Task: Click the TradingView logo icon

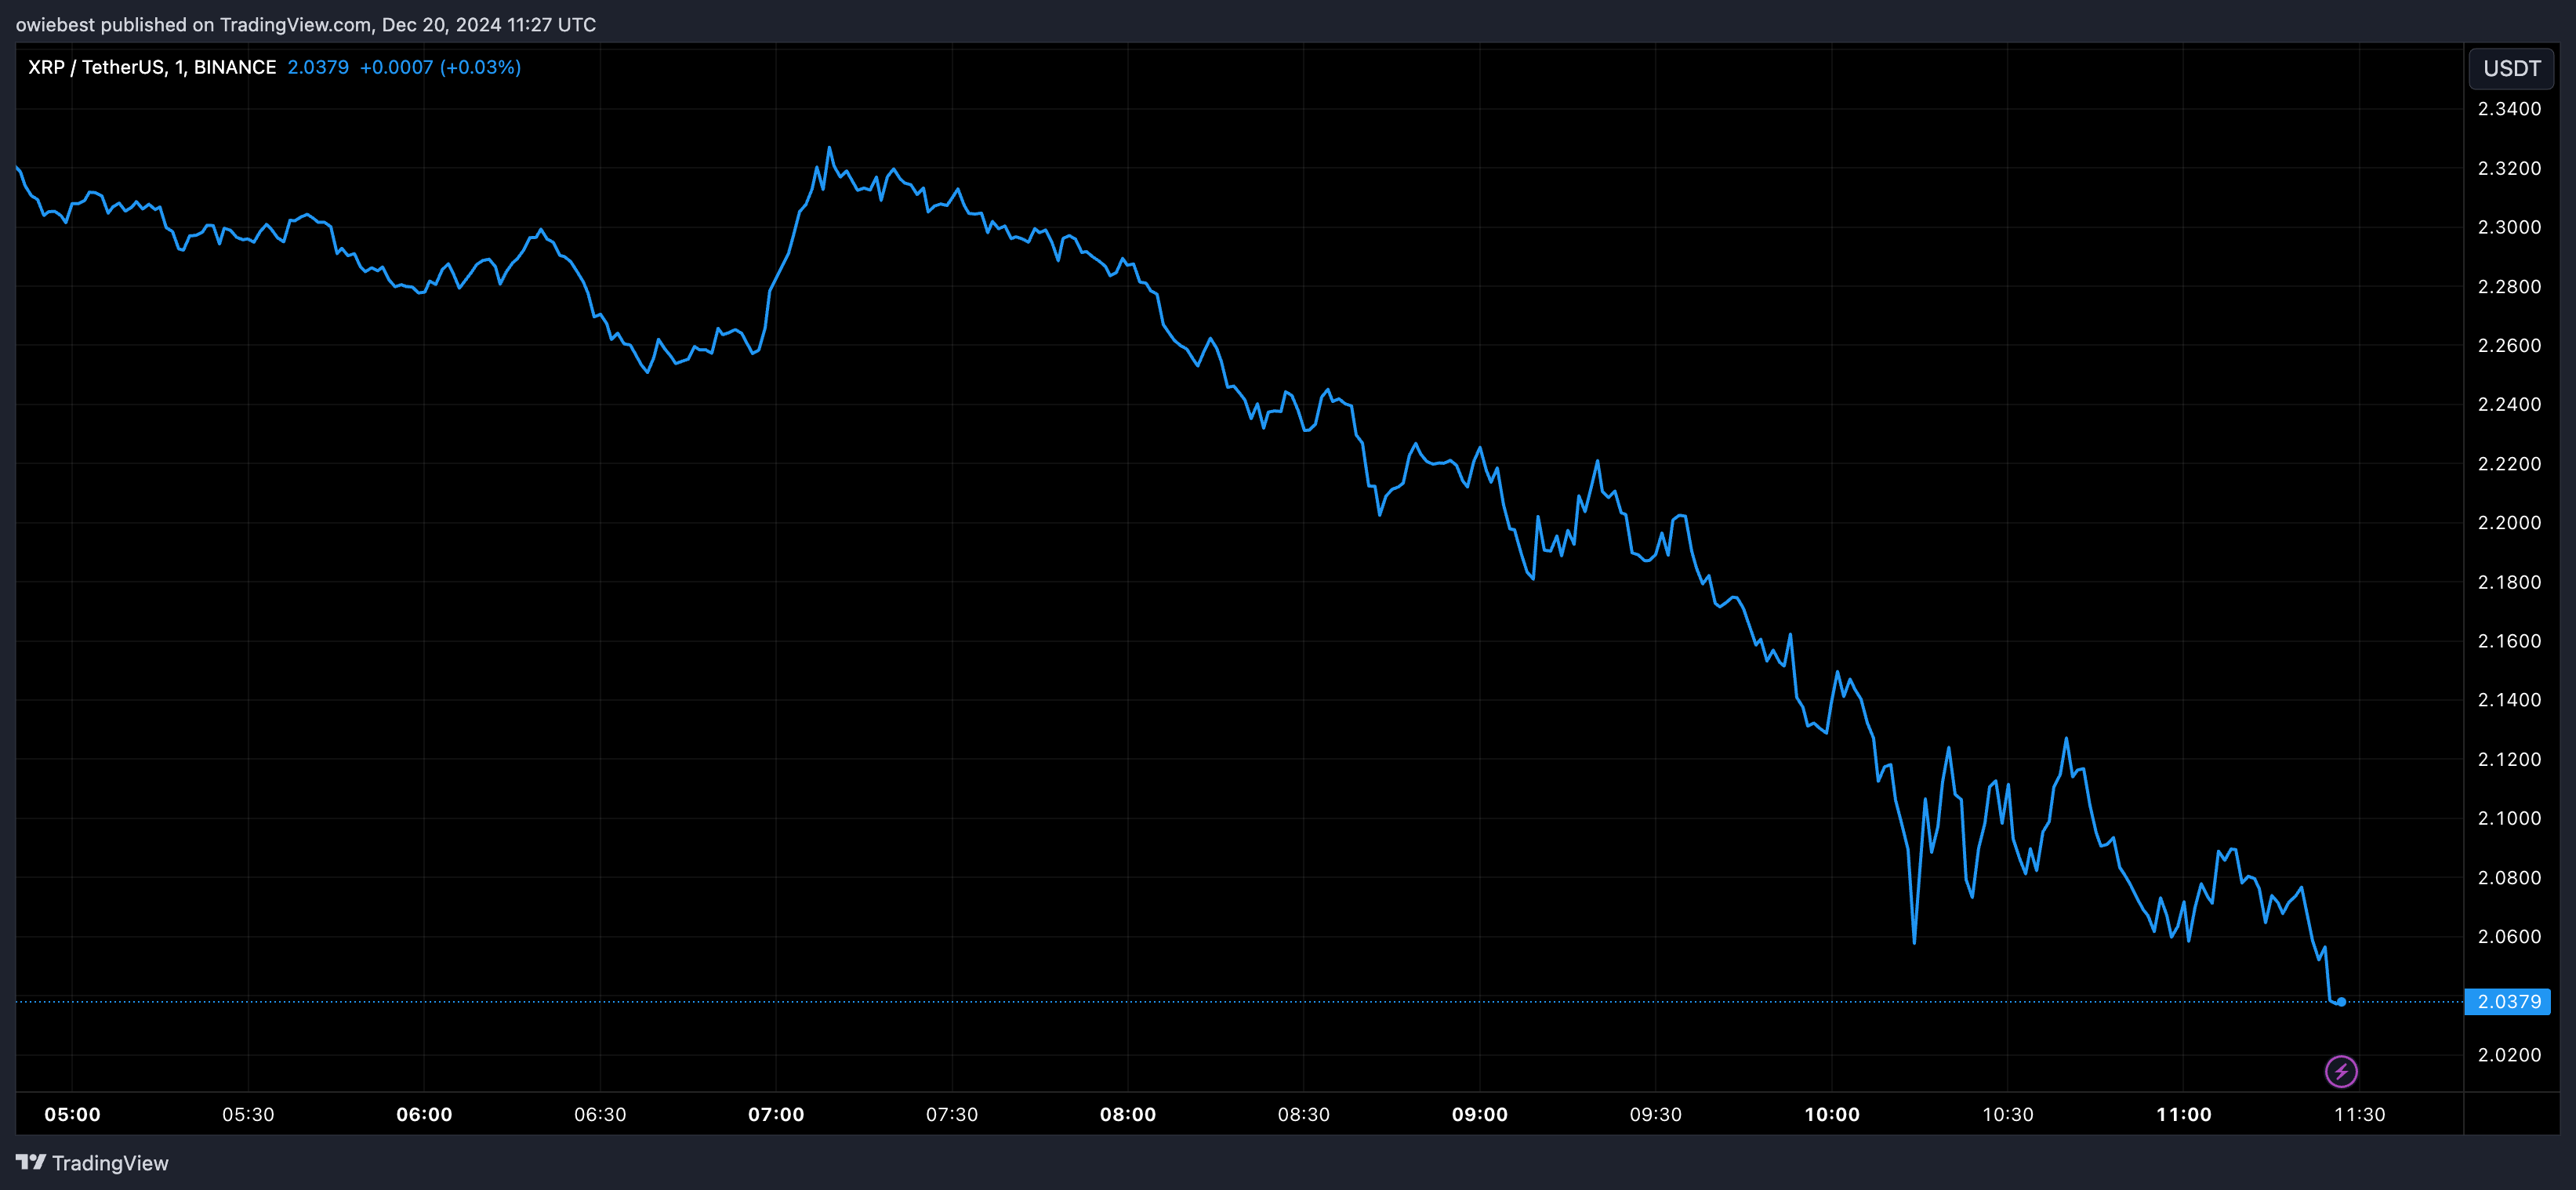Action: click(31, 1162)
